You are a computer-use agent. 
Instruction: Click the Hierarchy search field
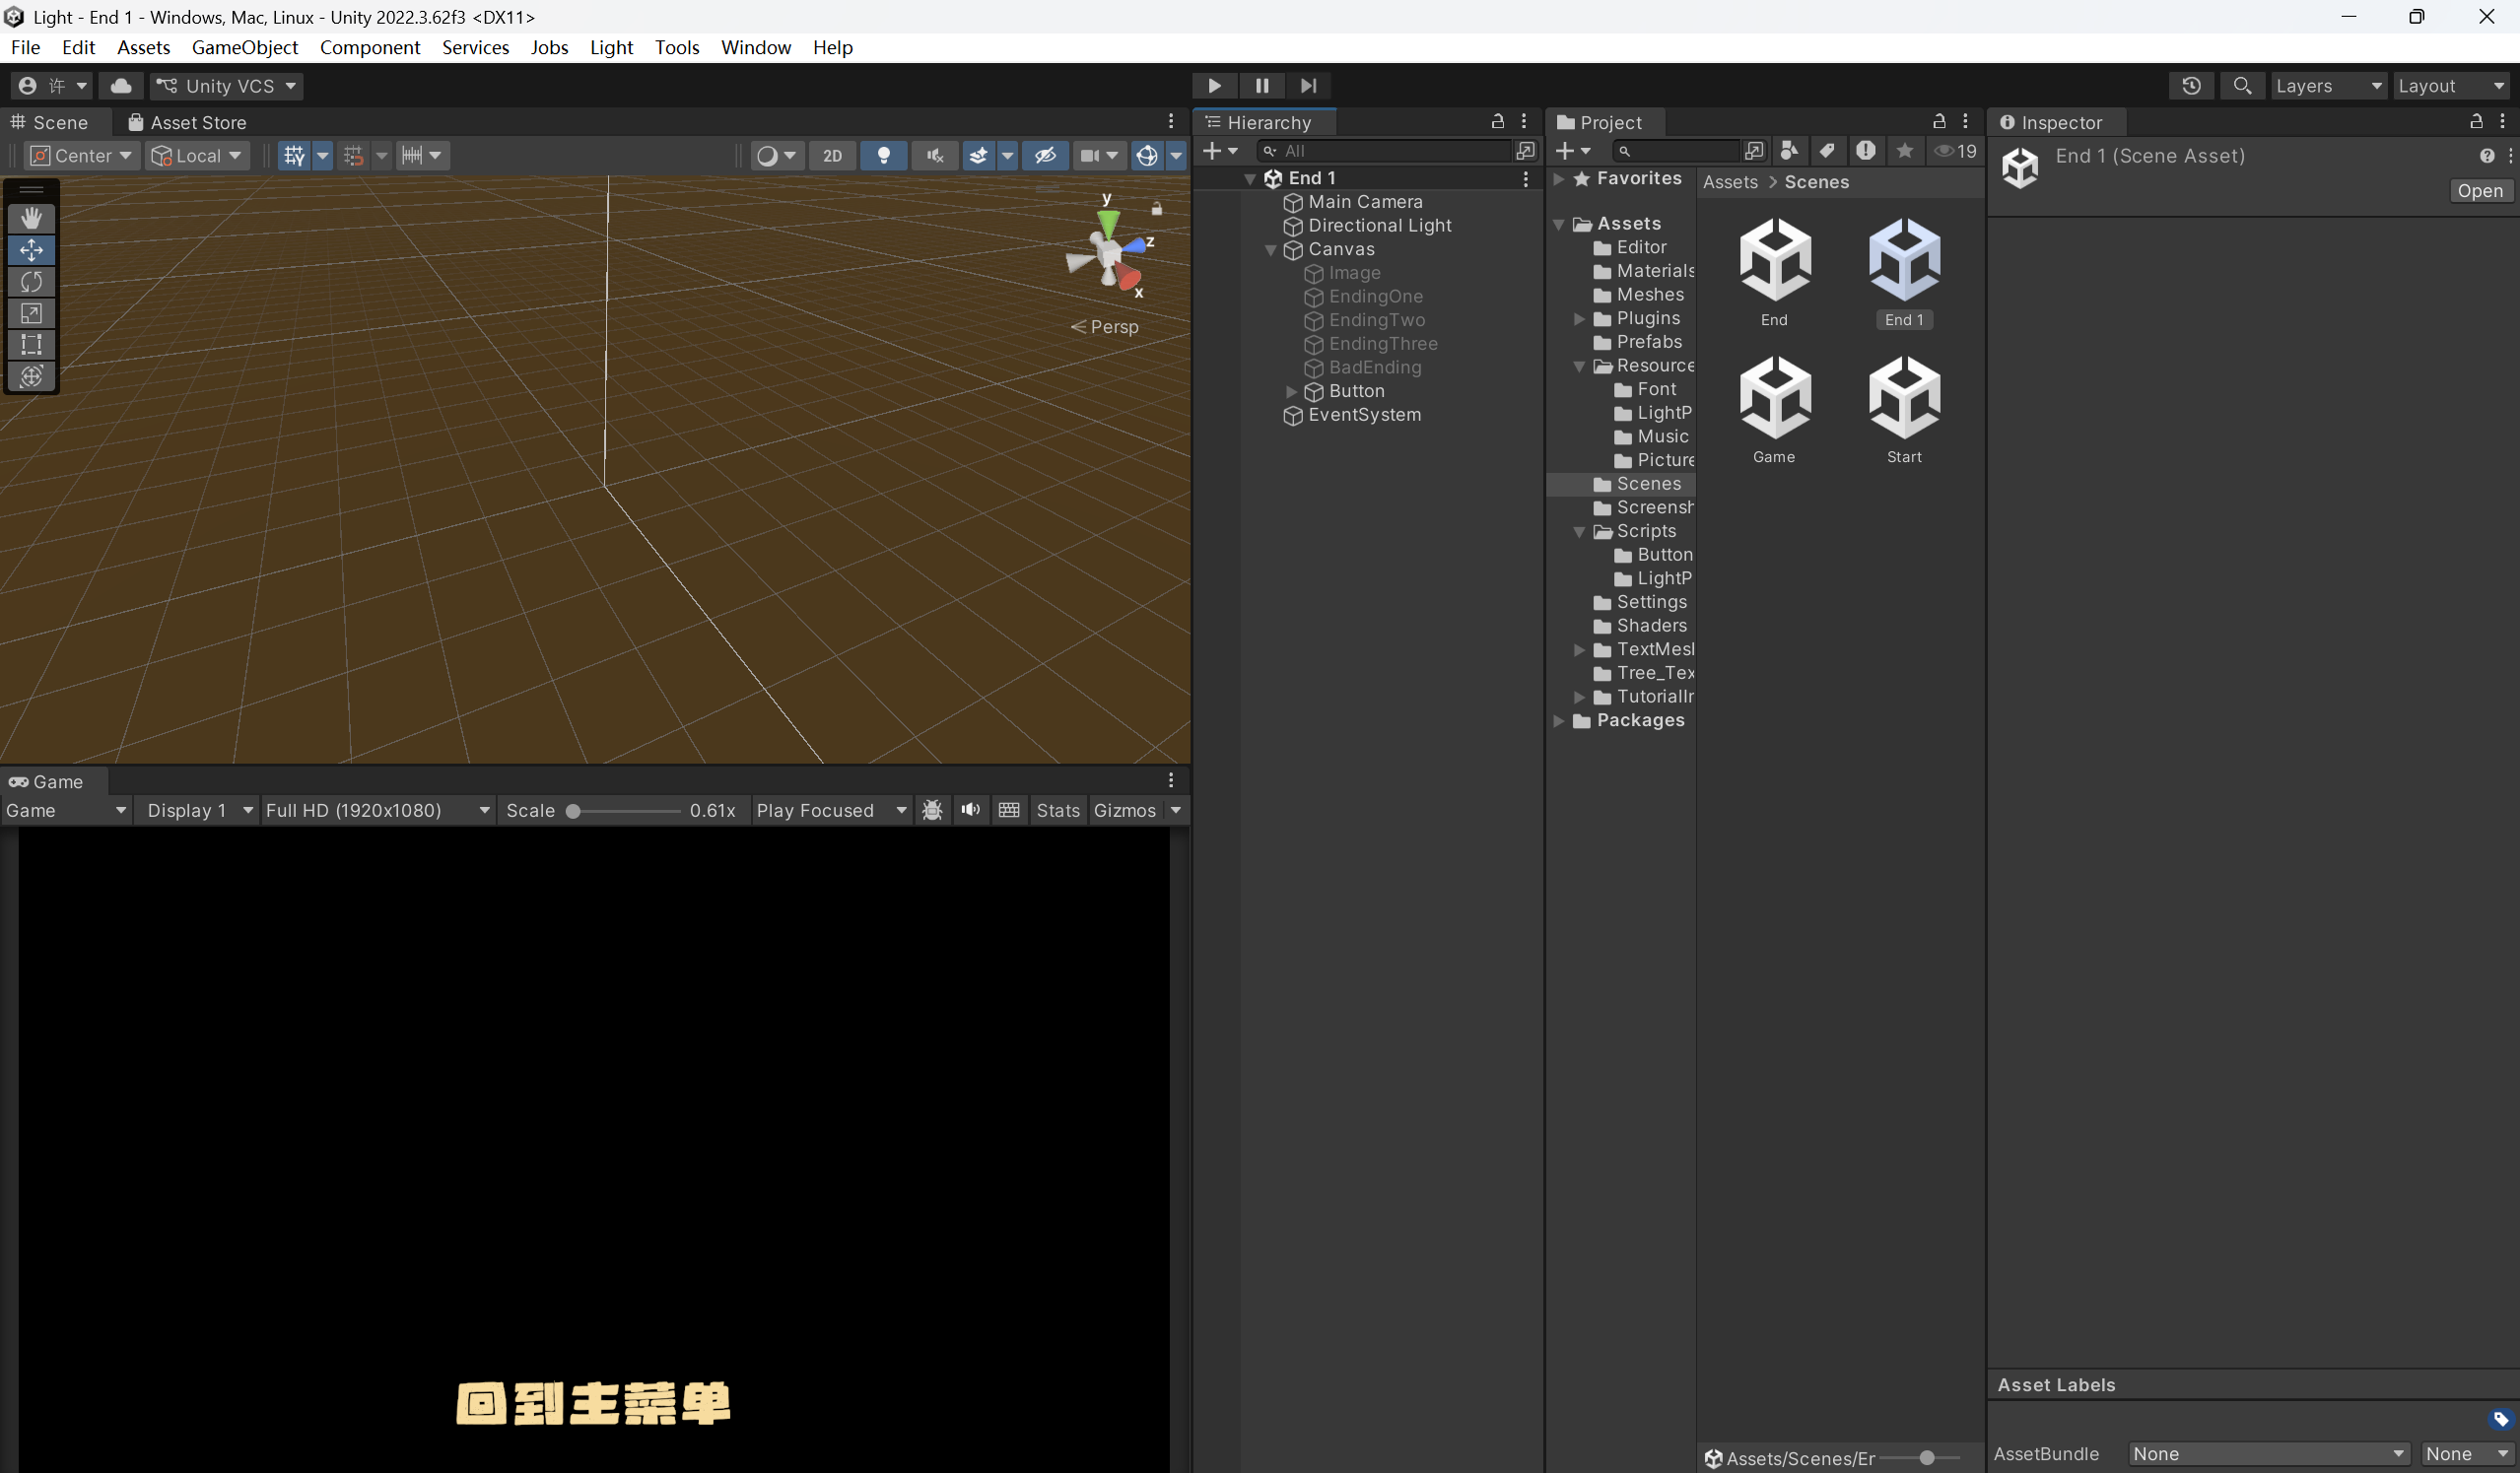(1384, 151)
